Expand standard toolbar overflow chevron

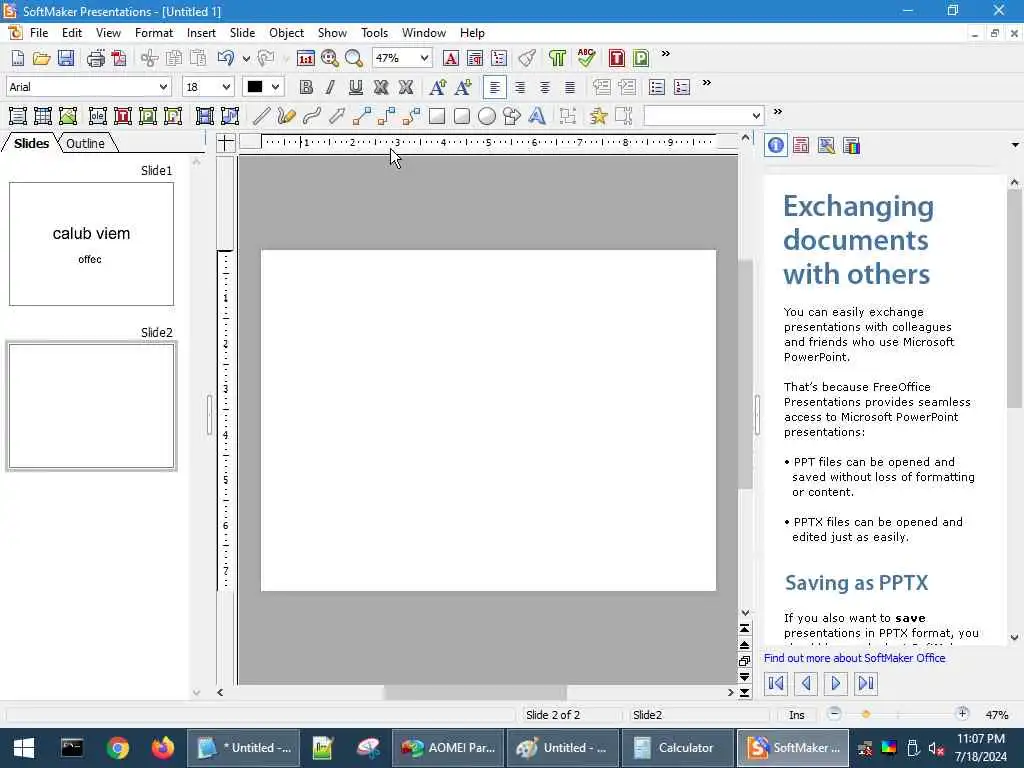point(665,54)
